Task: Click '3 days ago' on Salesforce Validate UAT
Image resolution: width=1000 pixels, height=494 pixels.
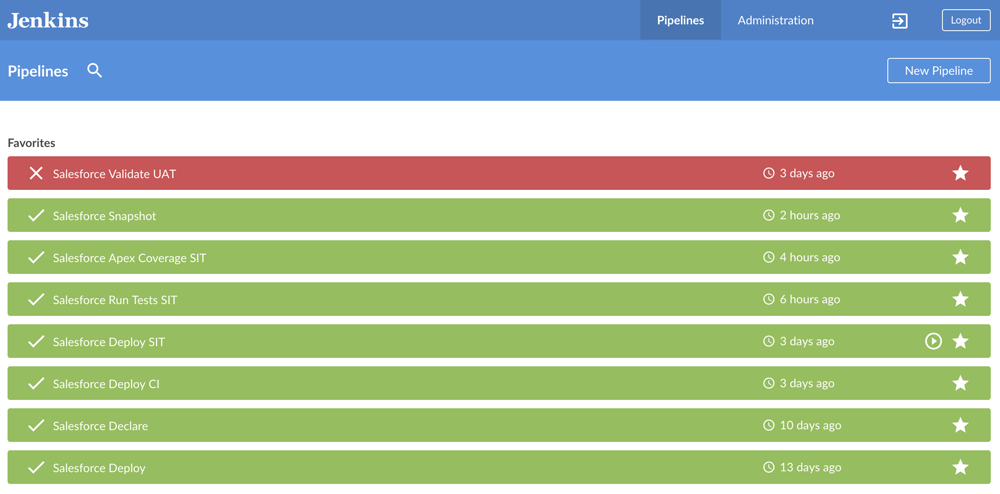Action: [x=807, y=173]
